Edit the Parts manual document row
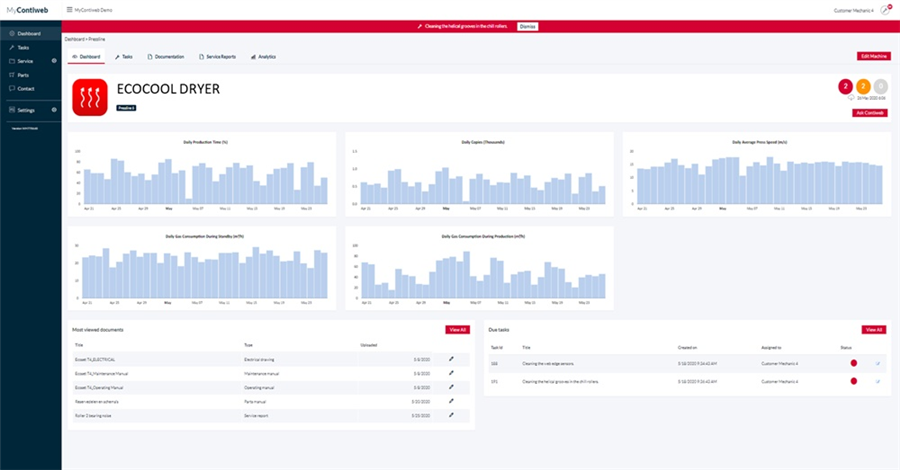 pos(451,401)
